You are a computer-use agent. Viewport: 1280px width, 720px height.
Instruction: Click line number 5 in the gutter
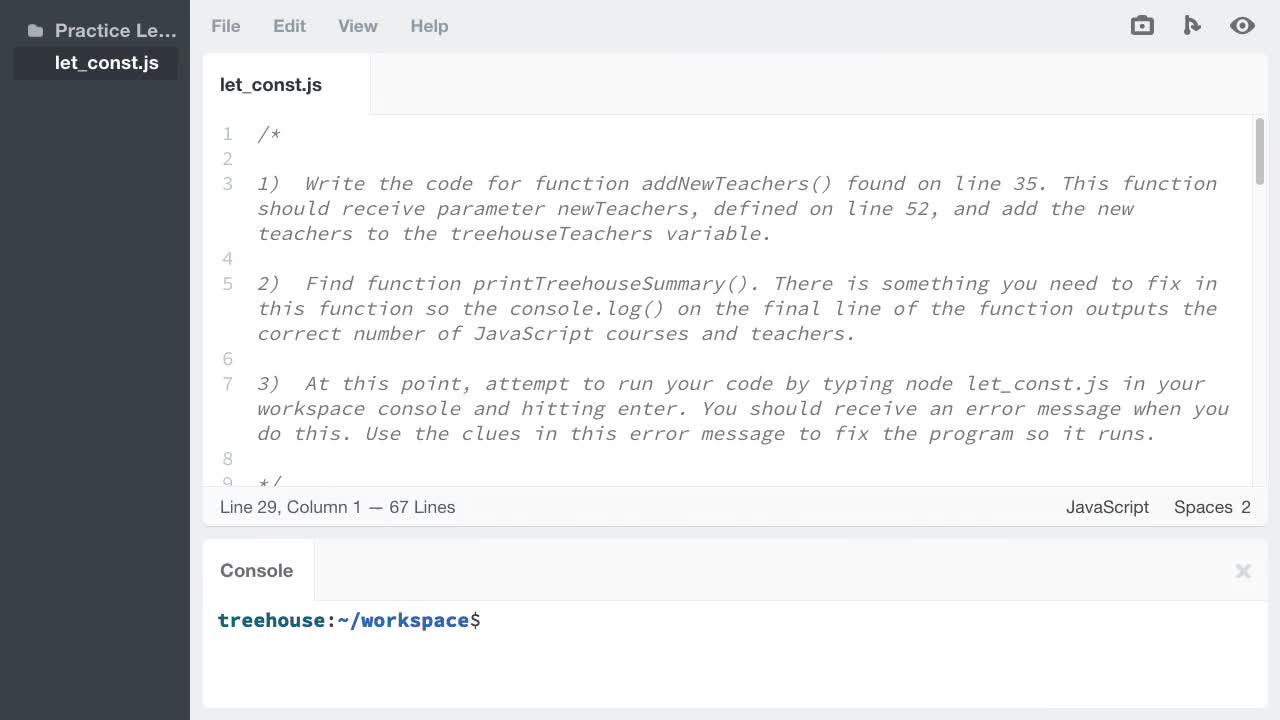(x=227, y=283)
